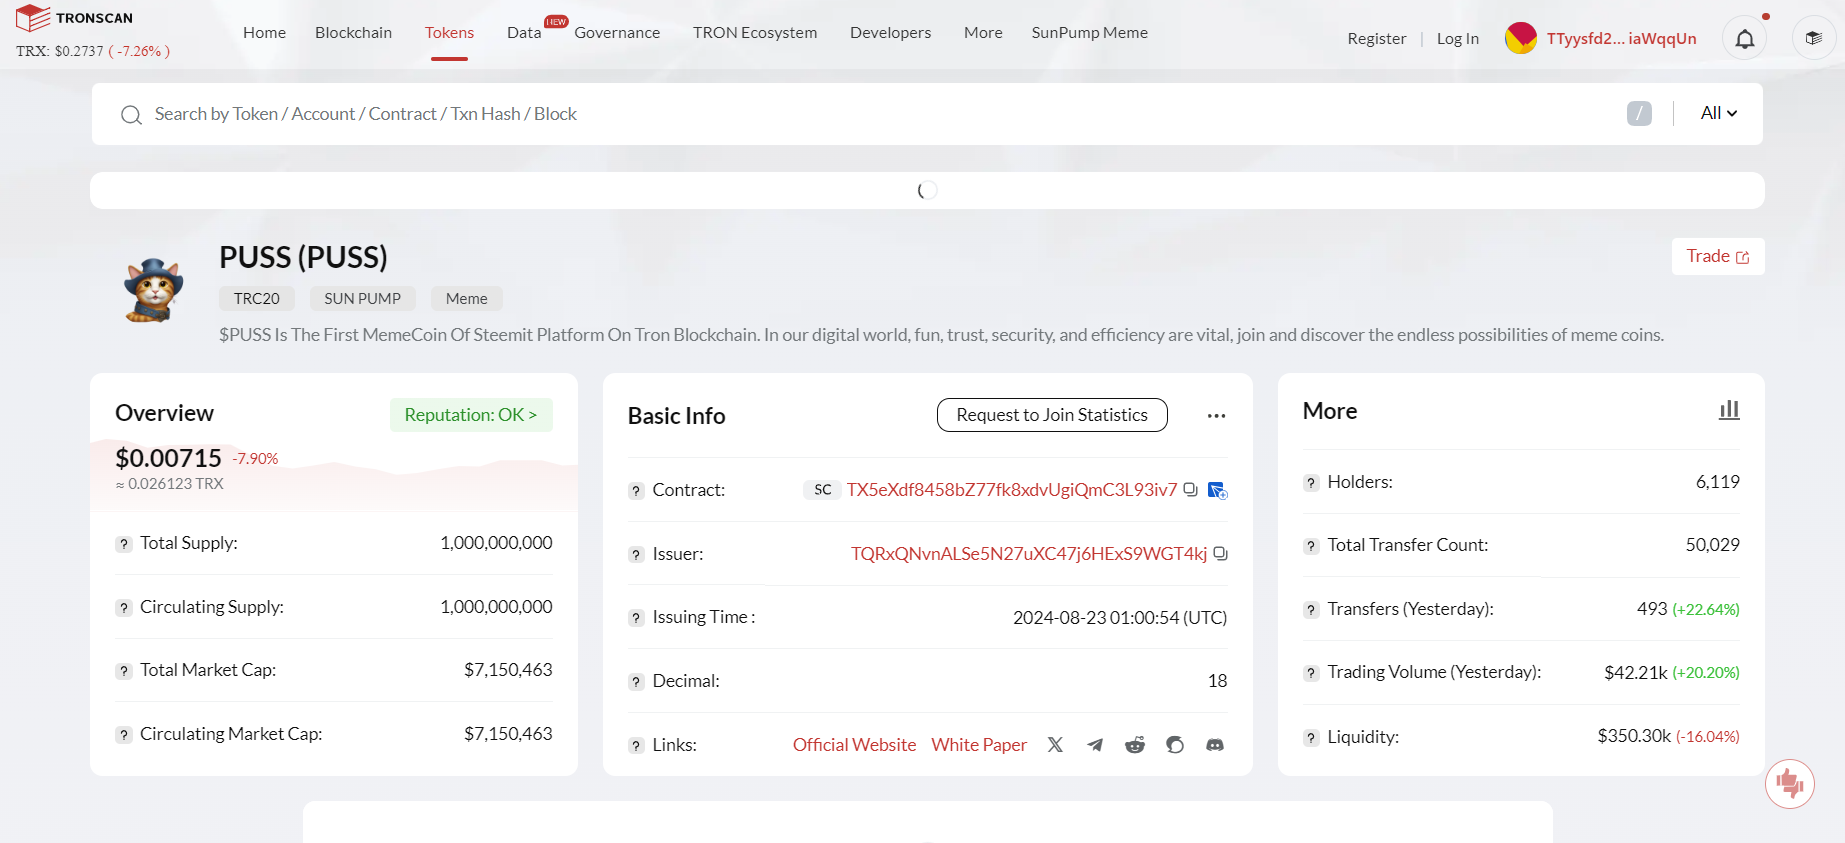Open the notifications bell
Screen dimensions: 1845x843
click(x=1744, y=39)
